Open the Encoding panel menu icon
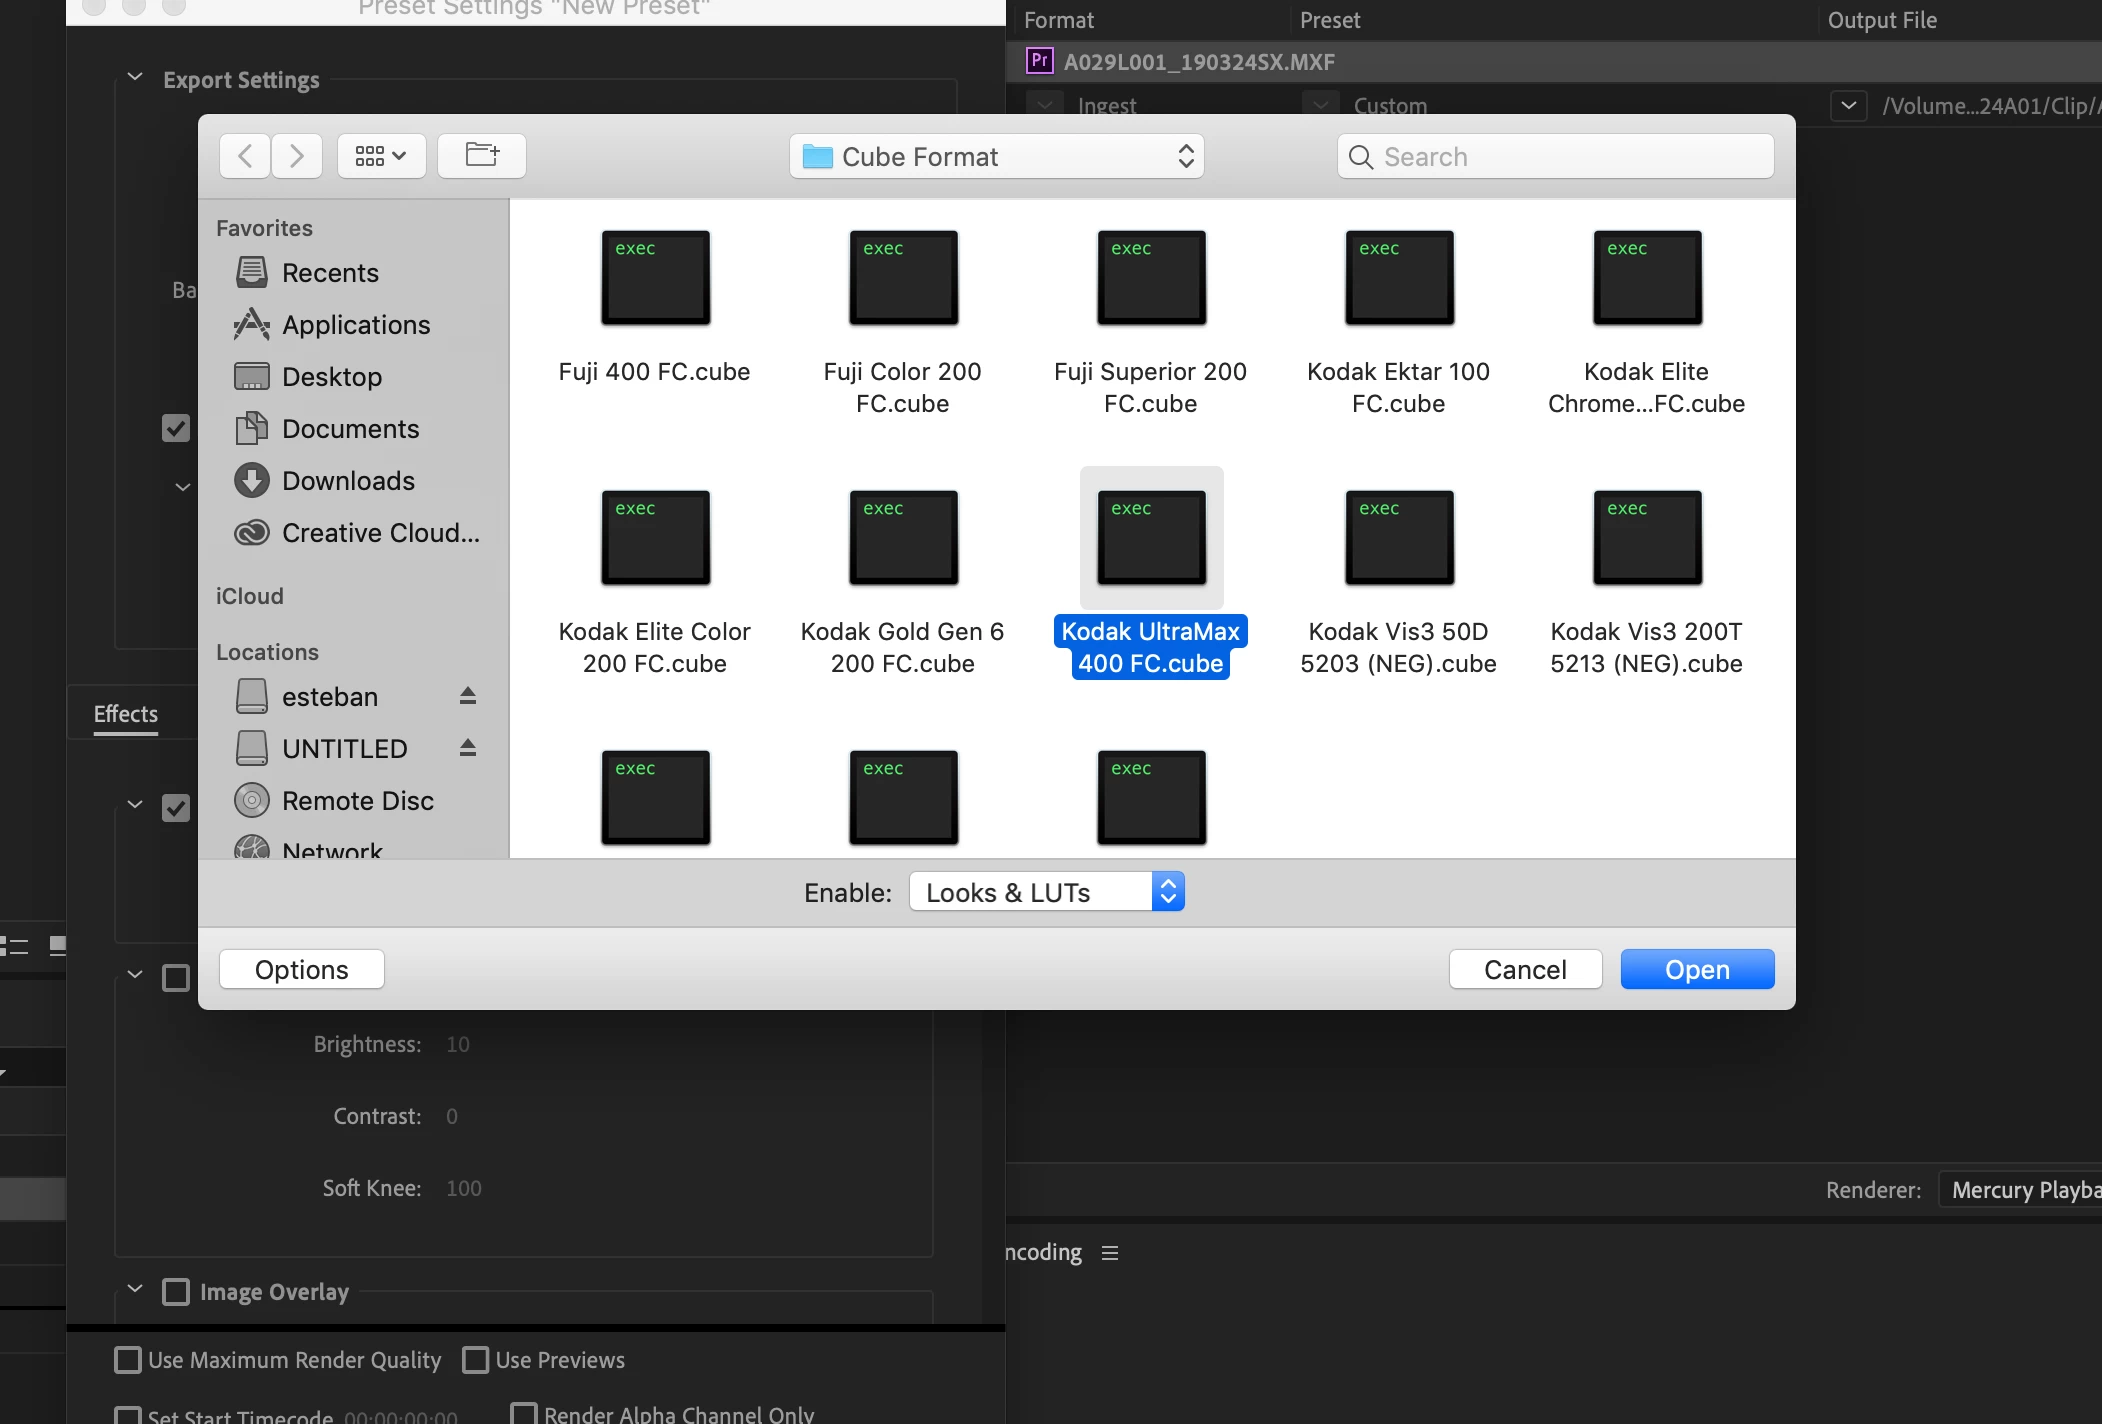The width and height of the screenshot is (2102, 1424). (x=1110, y=1253)
